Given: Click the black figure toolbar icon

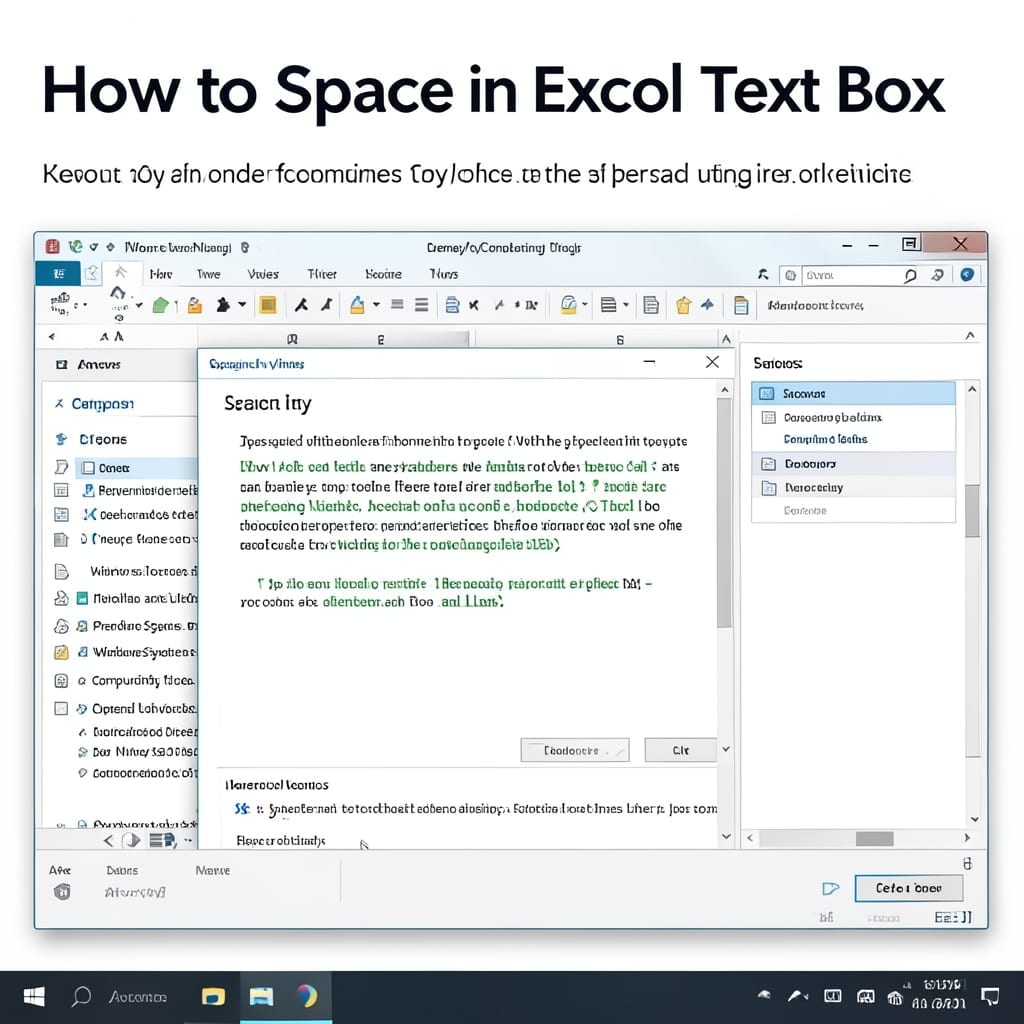Looking at the screenshot, I should pos(223,305).
